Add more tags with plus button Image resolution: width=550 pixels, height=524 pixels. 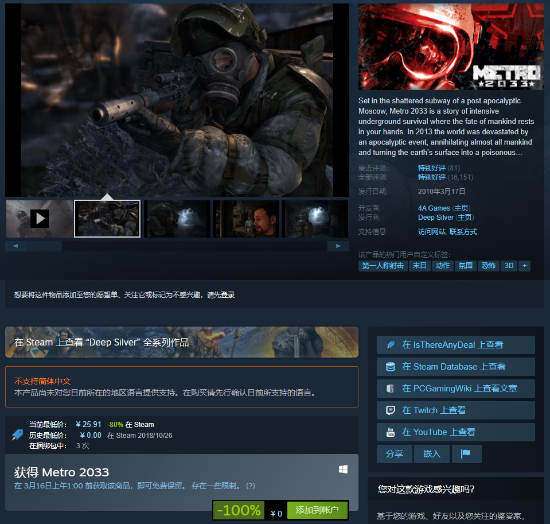[524, 266]
